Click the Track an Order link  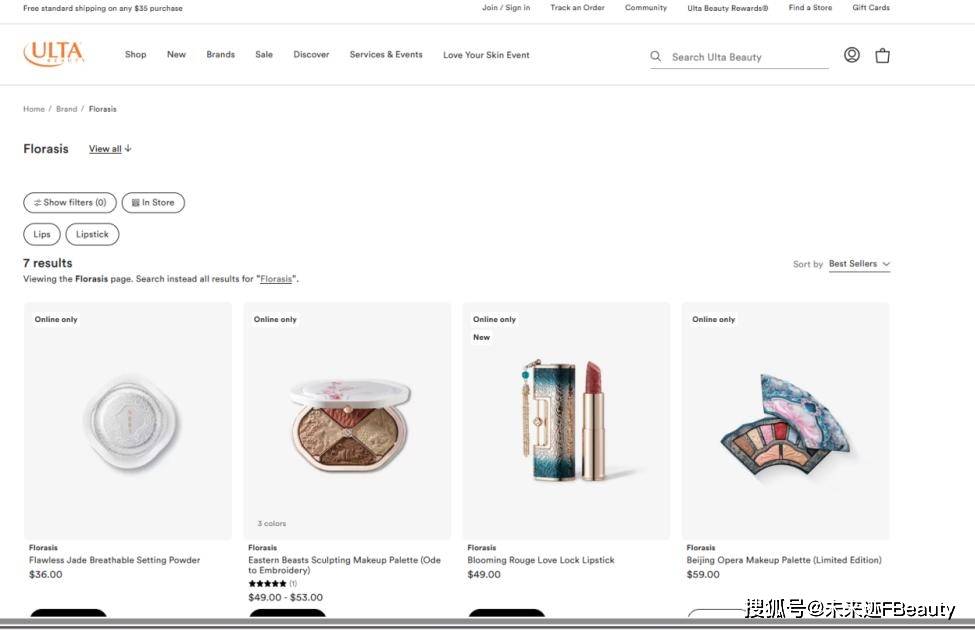pyautogui.click(x=577, y=8)
